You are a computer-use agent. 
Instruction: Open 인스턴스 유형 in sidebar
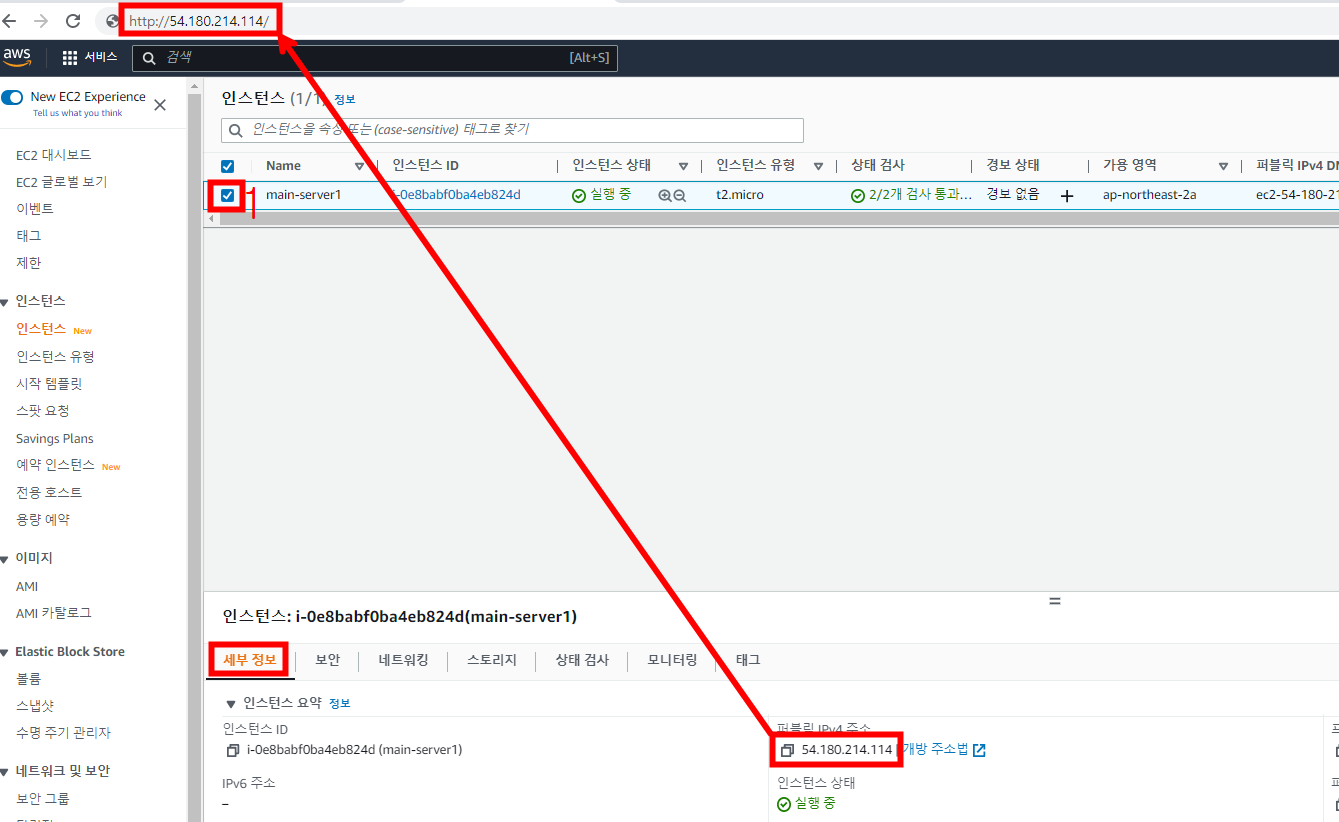point(55,357)
